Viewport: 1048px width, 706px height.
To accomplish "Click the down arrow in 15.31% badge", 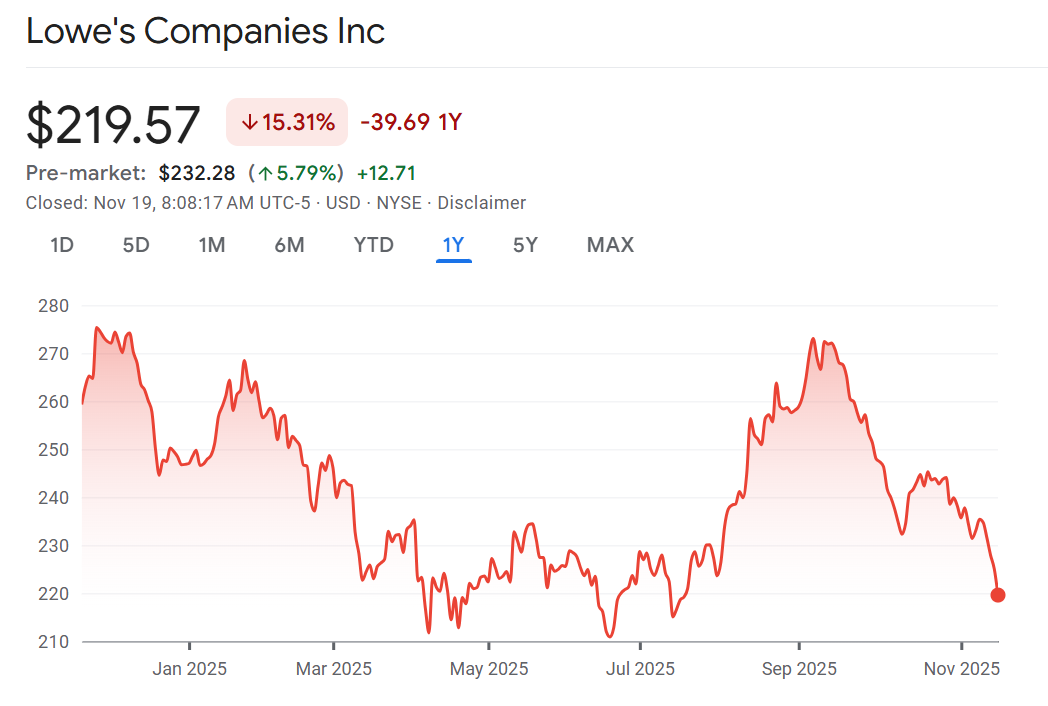I will tap(249, 123).
